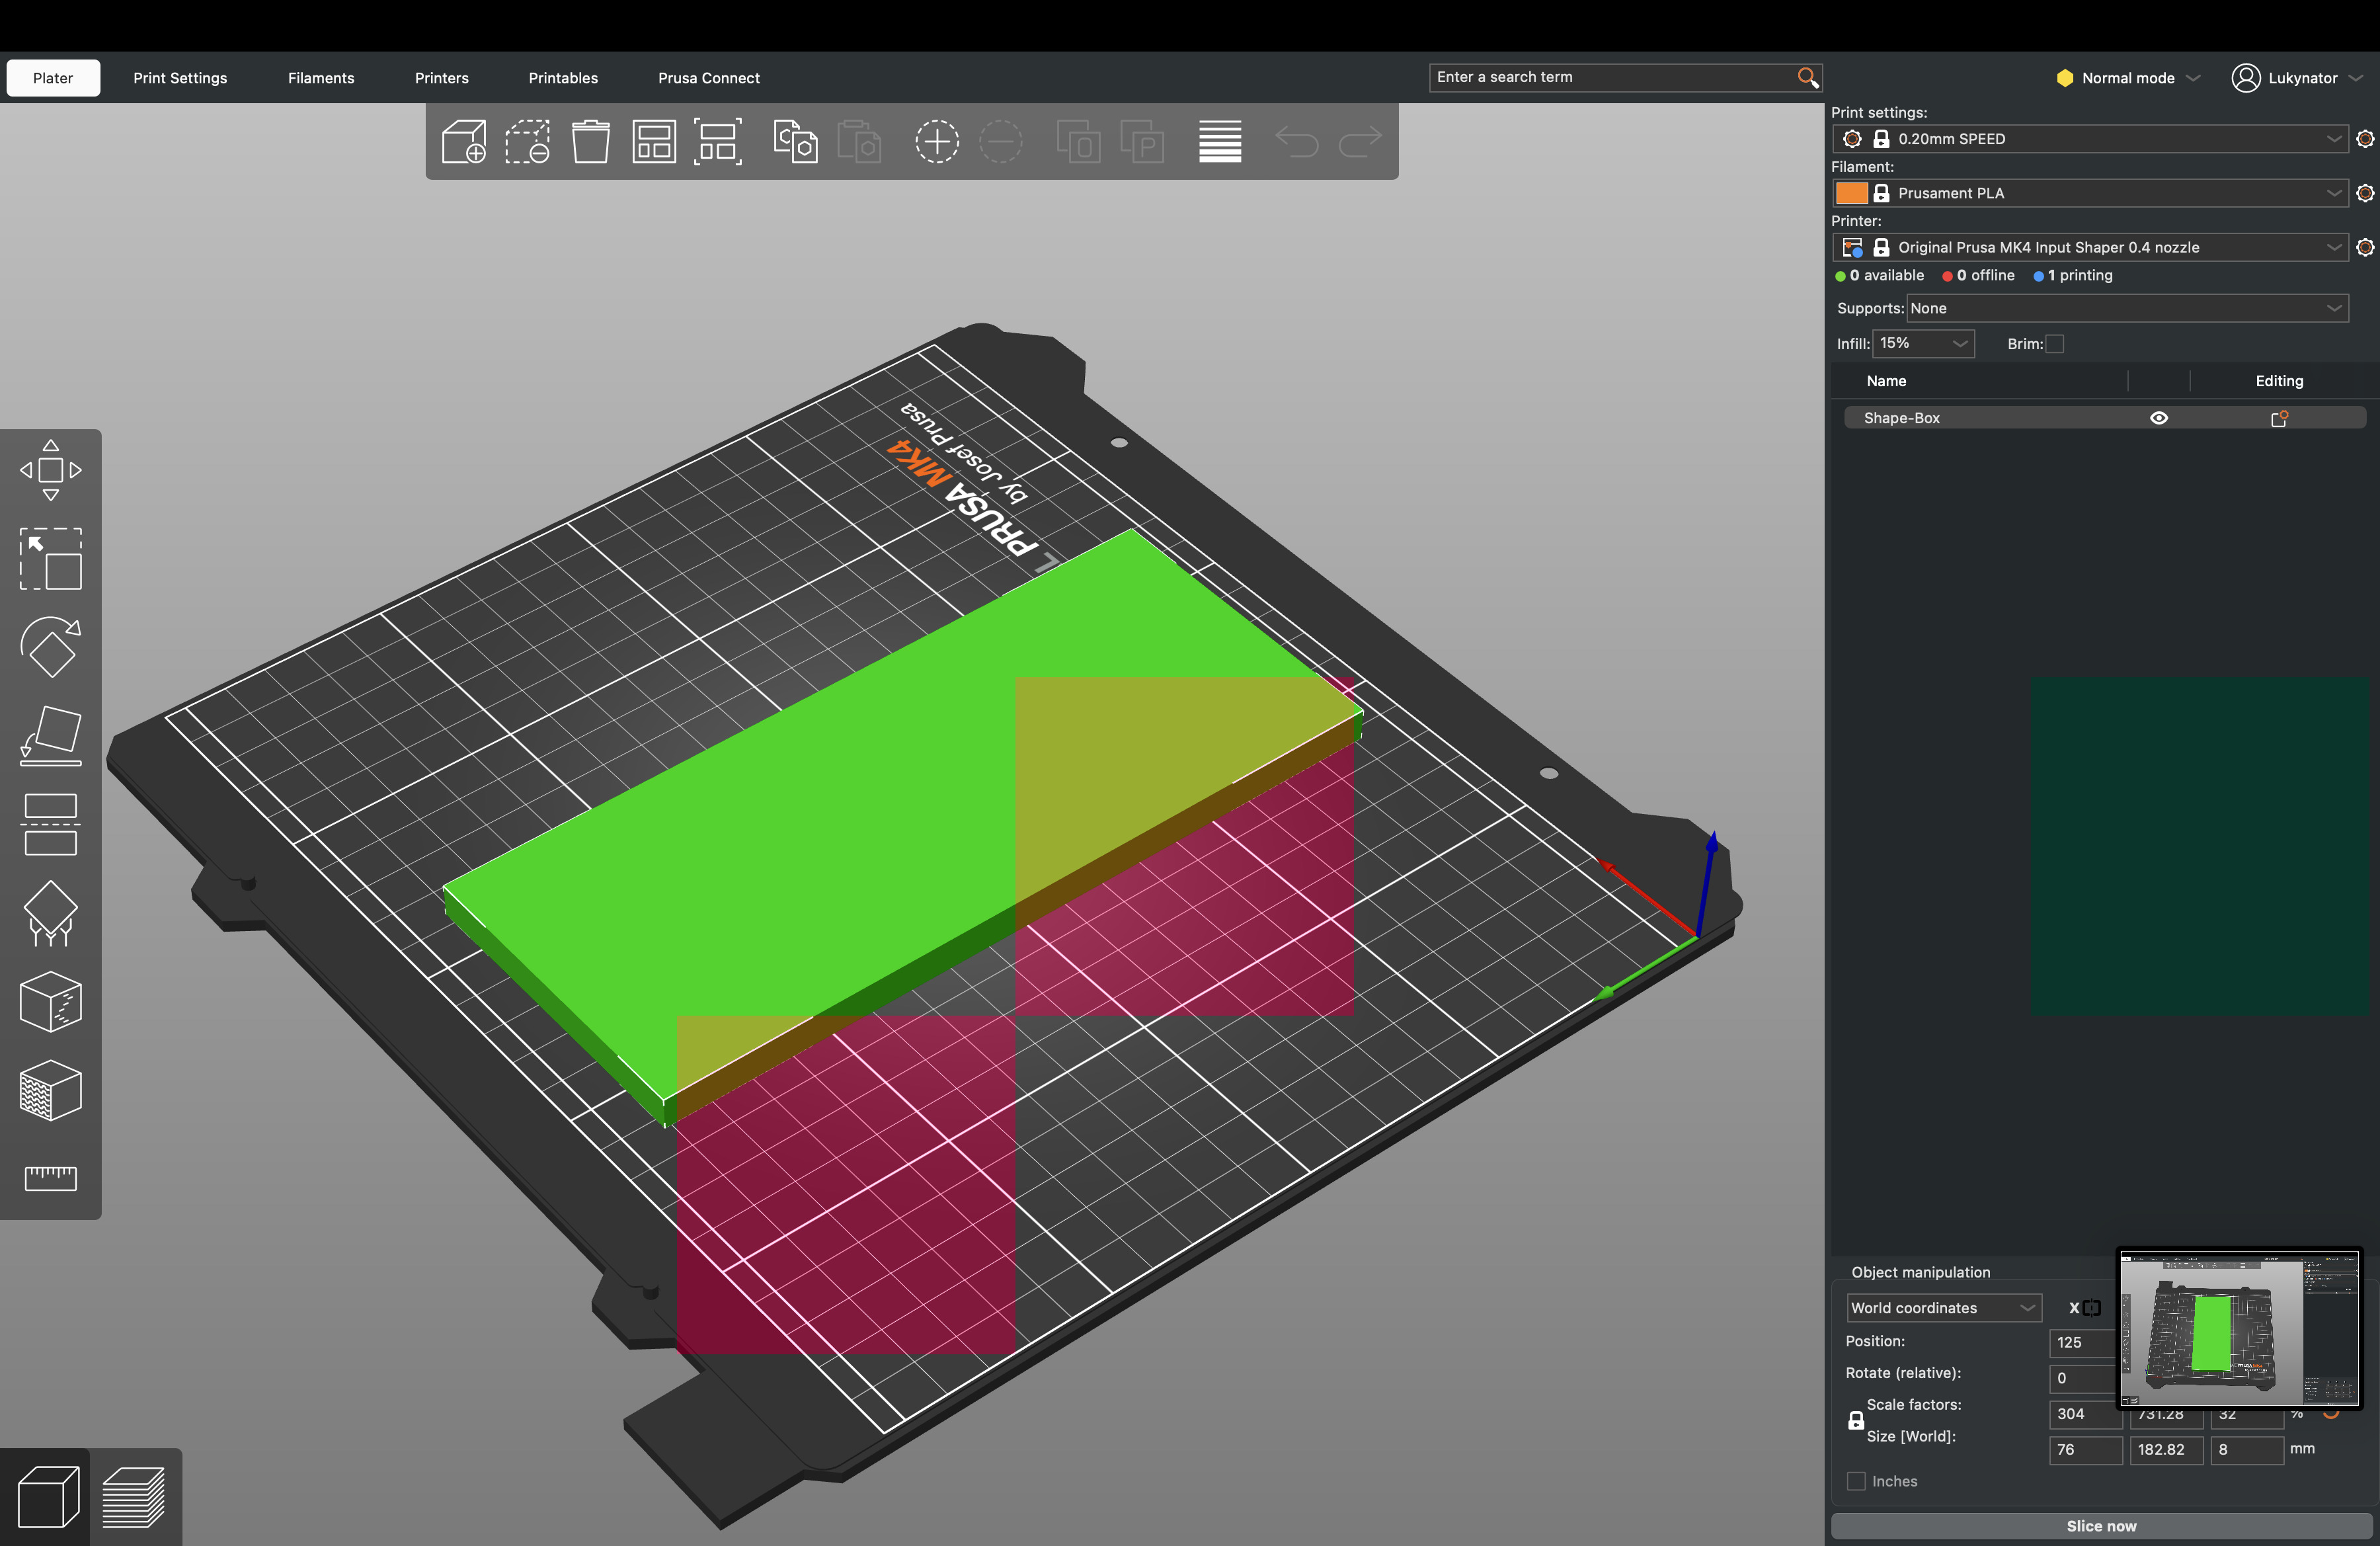Select the Move tool
This screenshot has width=2380, height=1546.
click(x=50, y=470)
